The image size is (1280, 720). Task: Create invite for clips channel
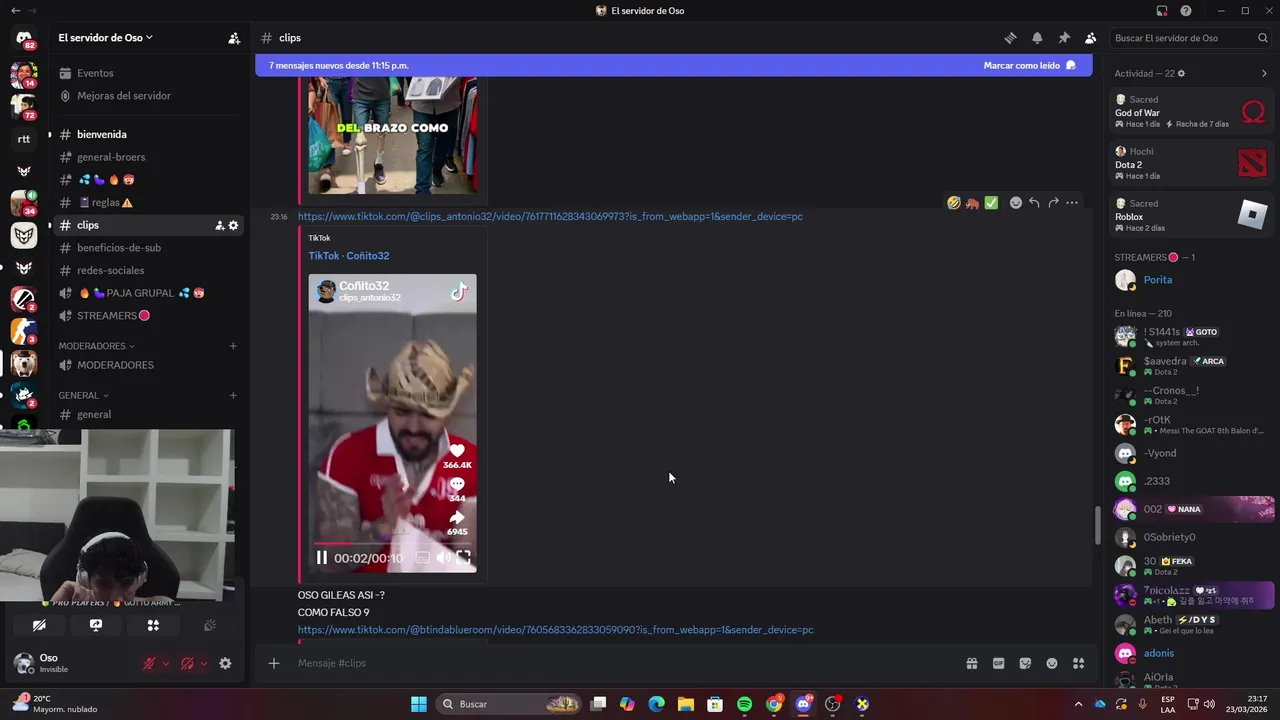(219, 225)
